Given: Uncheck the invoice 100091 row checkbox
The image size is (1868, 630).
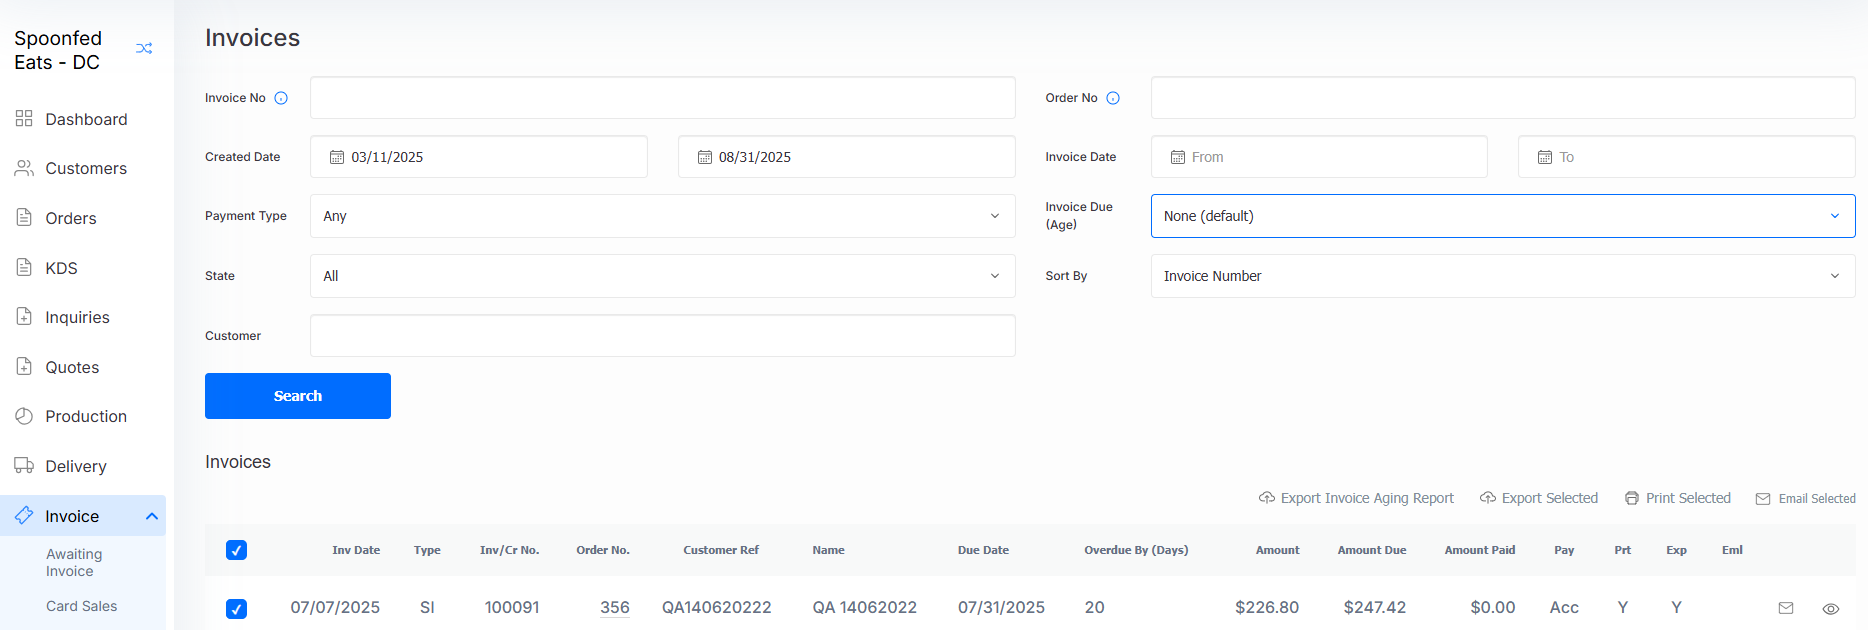Looking at the screenshot, I should tap(236, 608).
